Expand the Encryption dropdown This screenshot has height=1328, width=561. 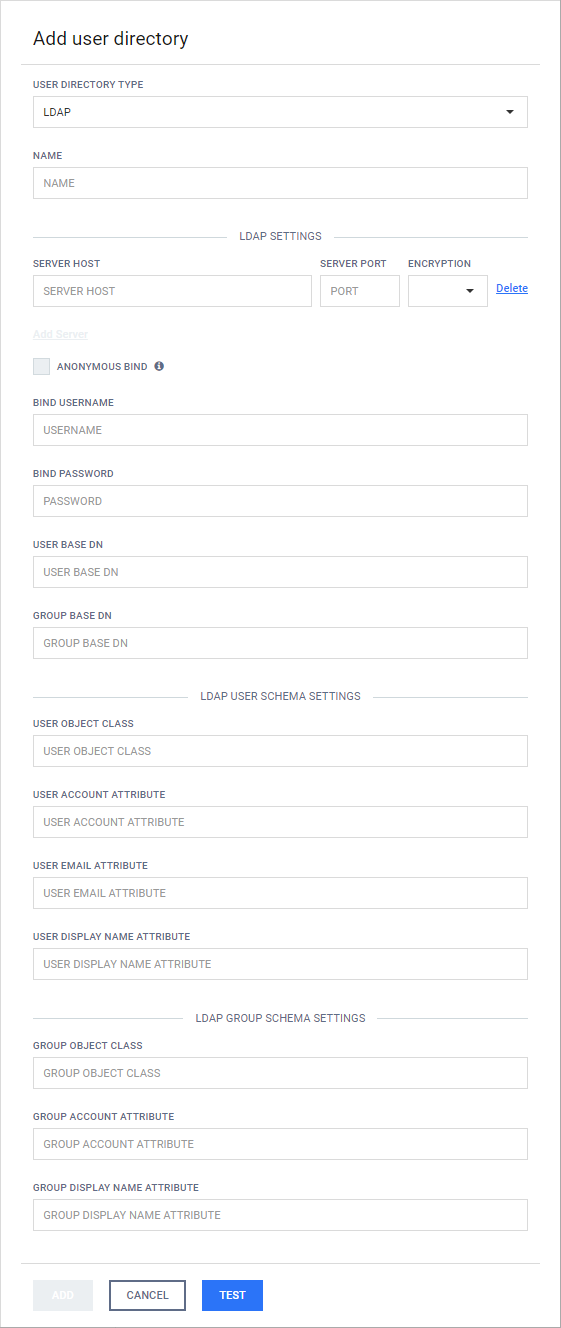pos(448,291)
